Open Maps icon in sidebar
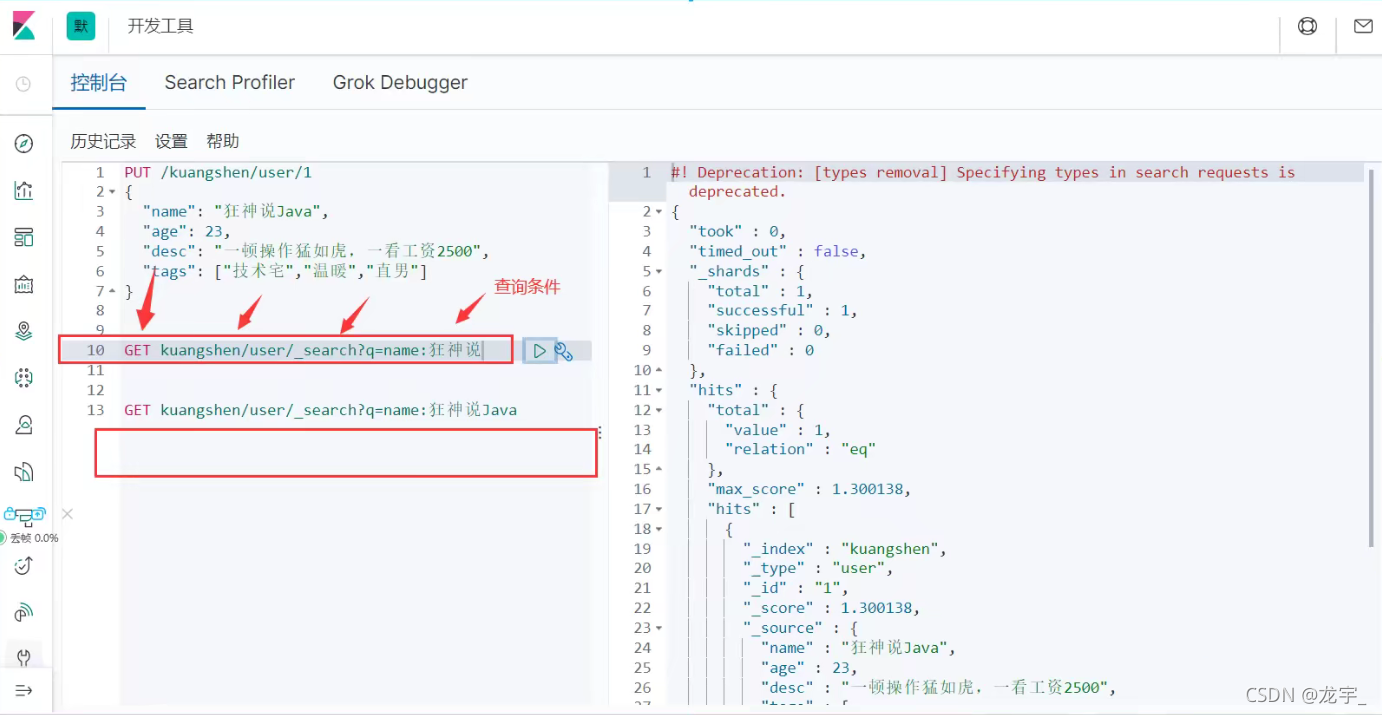 tap(24, 331)
